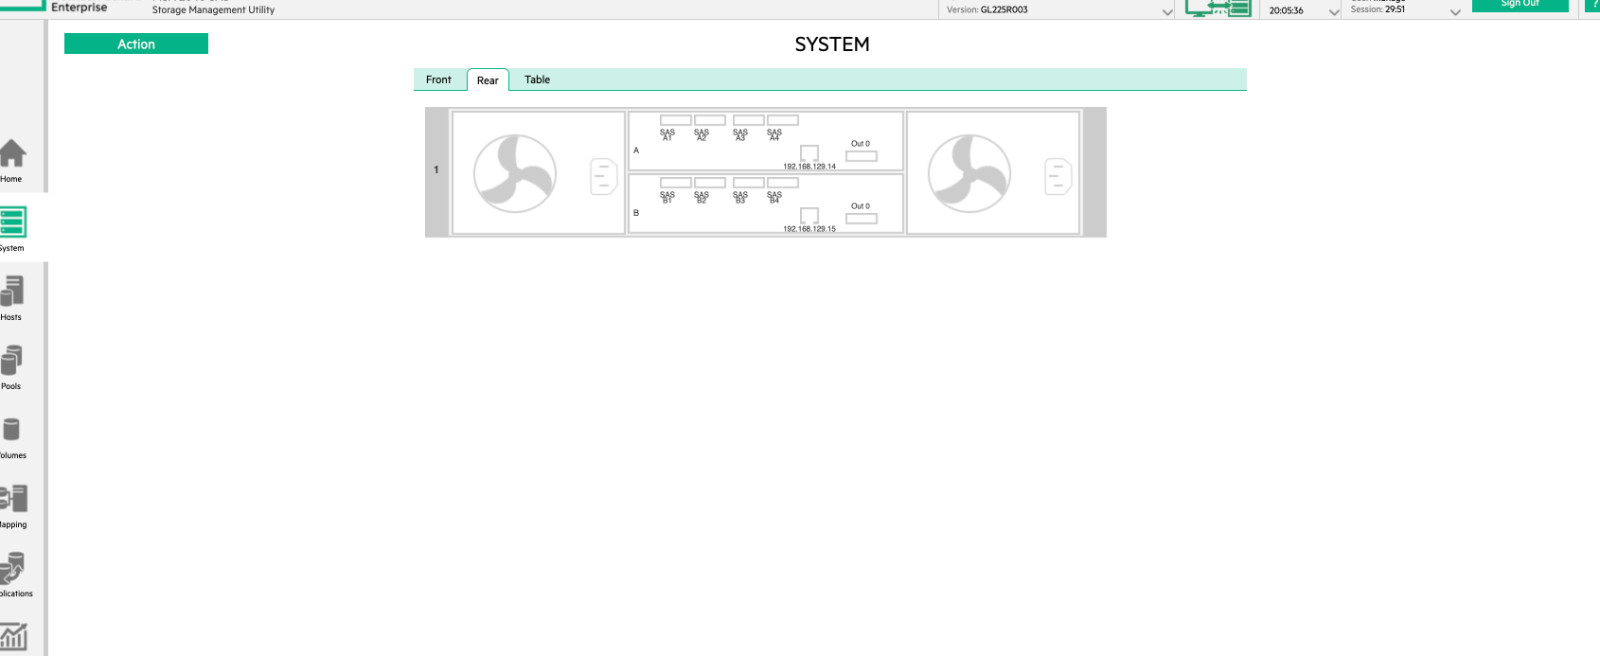Select SAS port B1 on controller B
1600x656 pixels.
pos(675,183)
